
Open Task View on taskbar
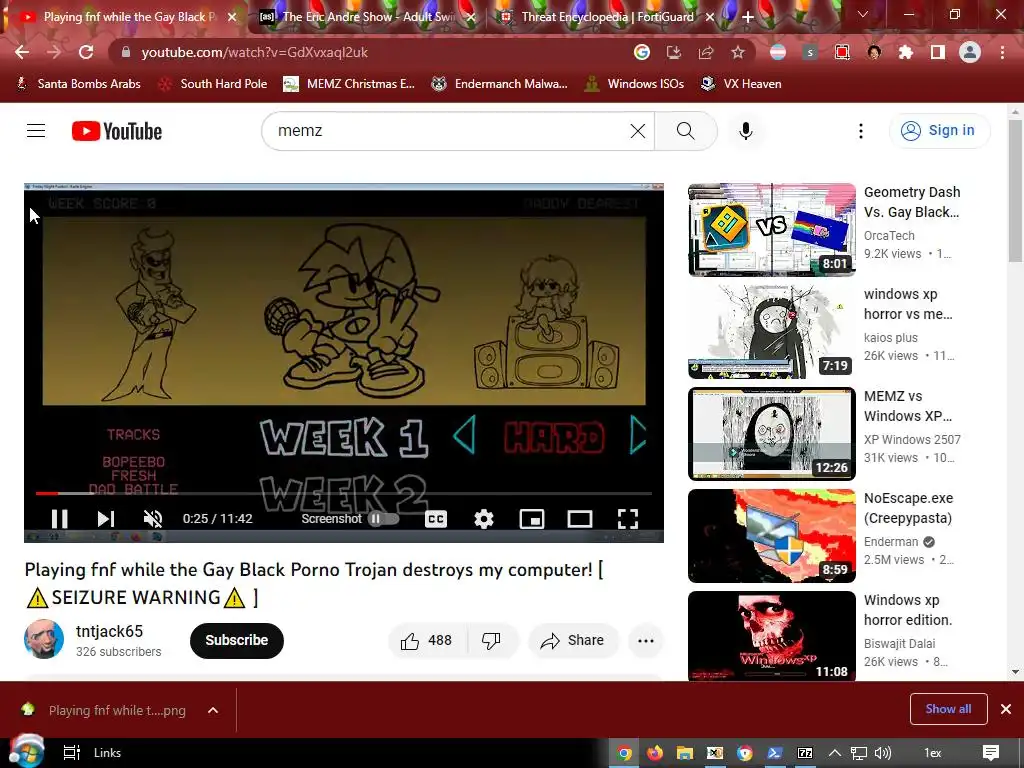[71, 753]
